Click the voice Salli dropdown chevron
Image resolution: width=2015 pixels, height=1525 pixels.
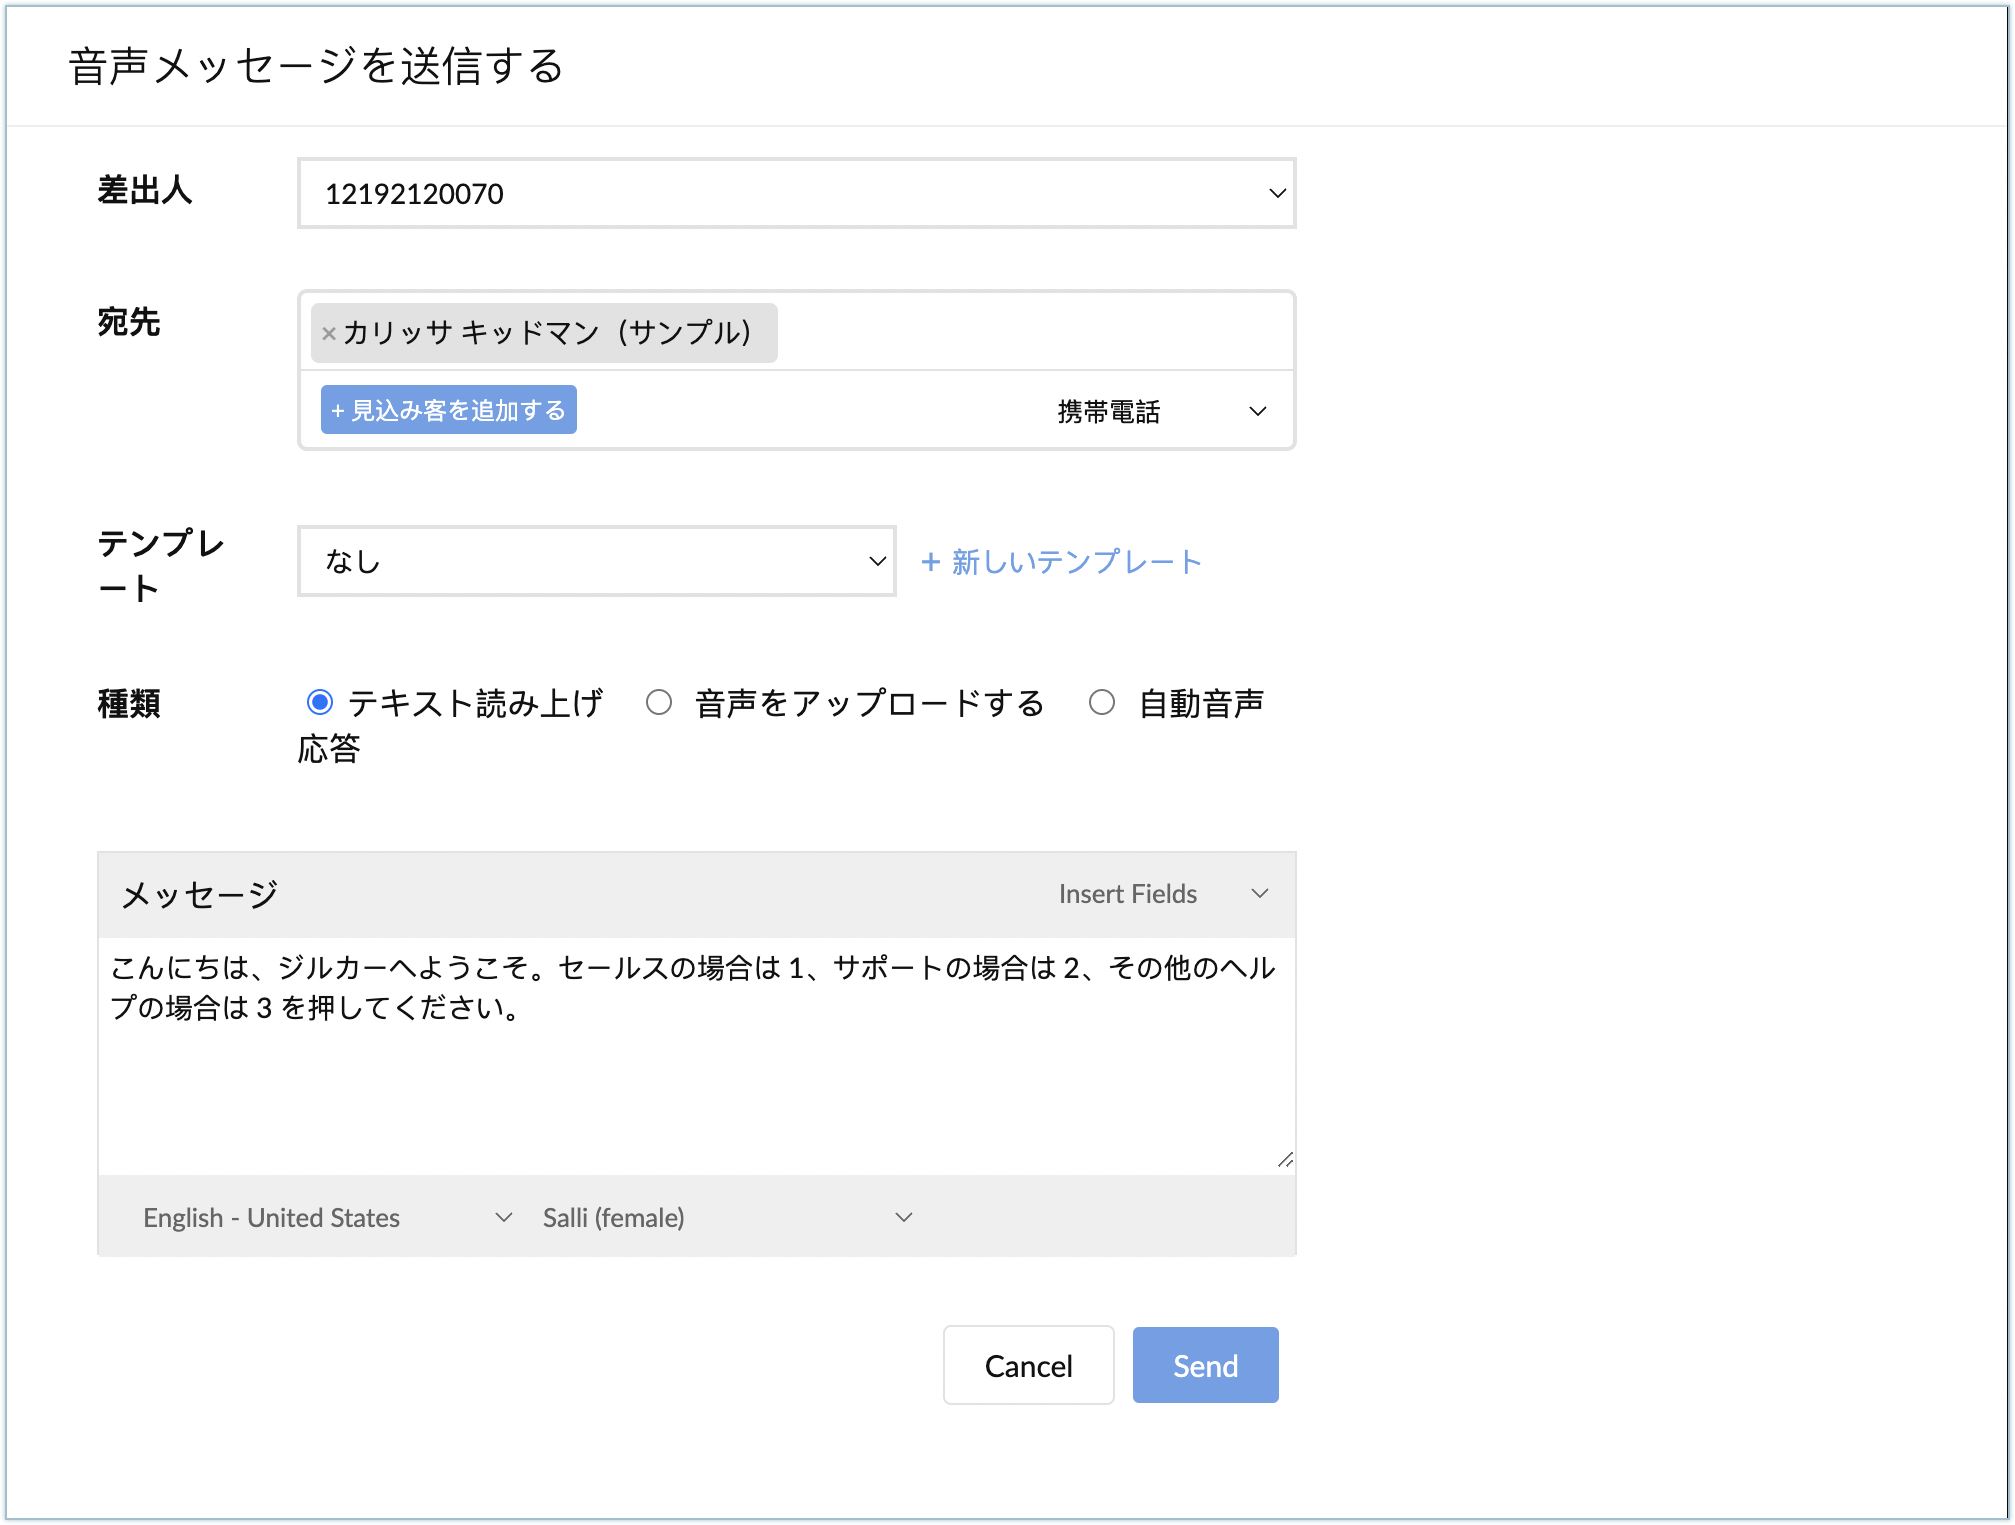click(x=904, y=1217)
